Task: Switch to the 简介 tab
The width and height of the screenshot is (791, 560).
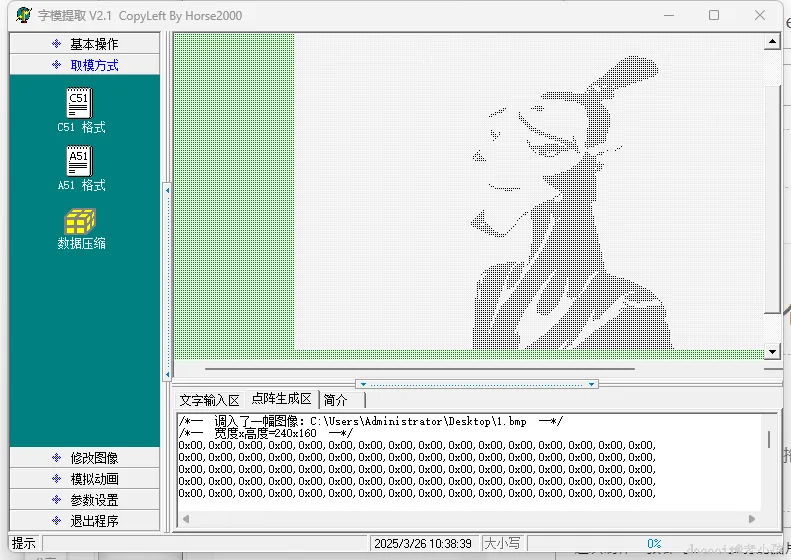Action: pyautogui.click(x=342, y=400)
